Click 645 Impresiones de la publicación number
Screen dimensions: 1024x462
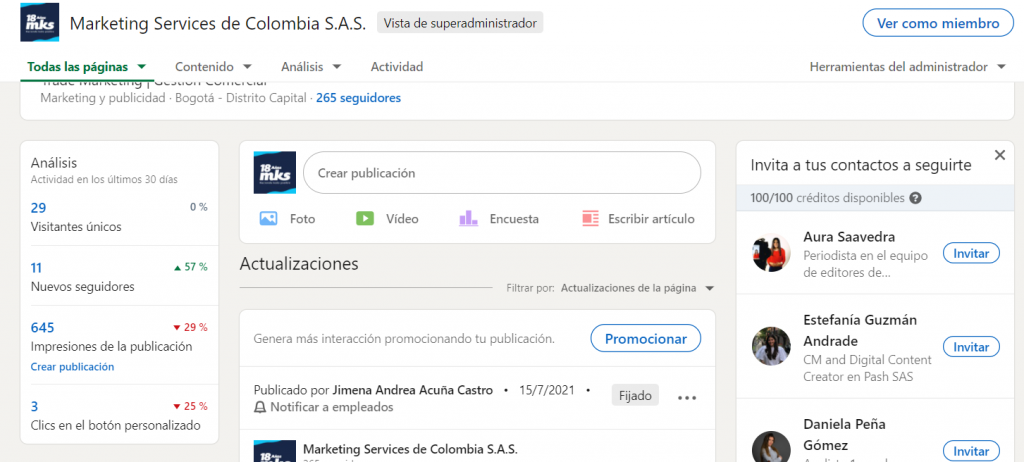point(42,327)
